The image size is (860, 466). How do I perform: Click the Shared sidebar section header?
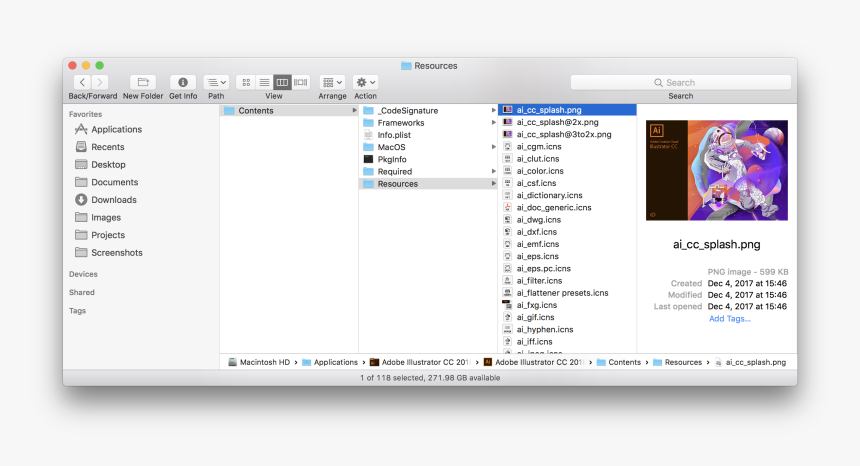(x=82, y=292)
